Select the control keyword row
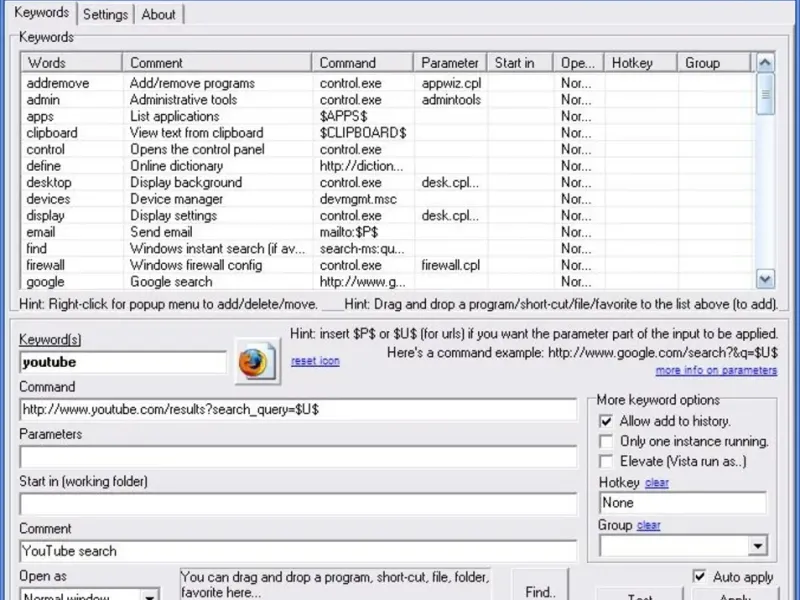 pos(387,149)
